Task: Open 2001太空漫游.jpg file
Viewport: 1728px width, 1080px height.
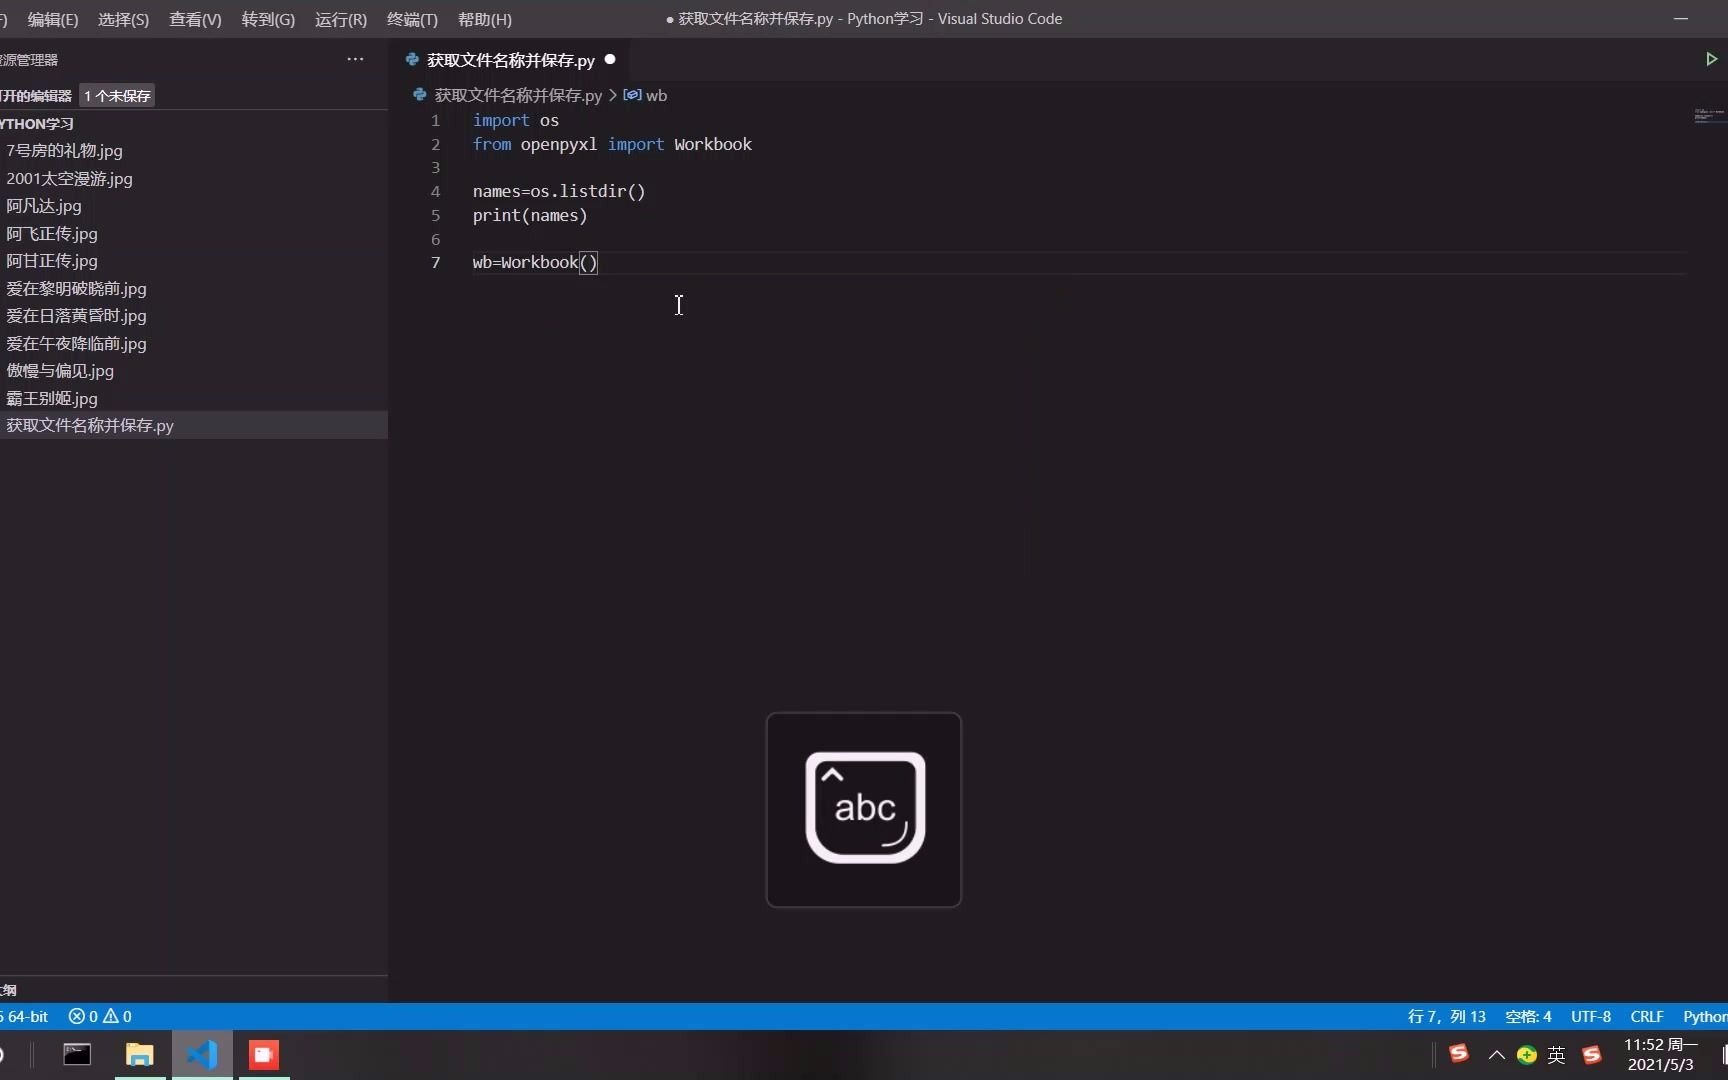Action: 69,179
